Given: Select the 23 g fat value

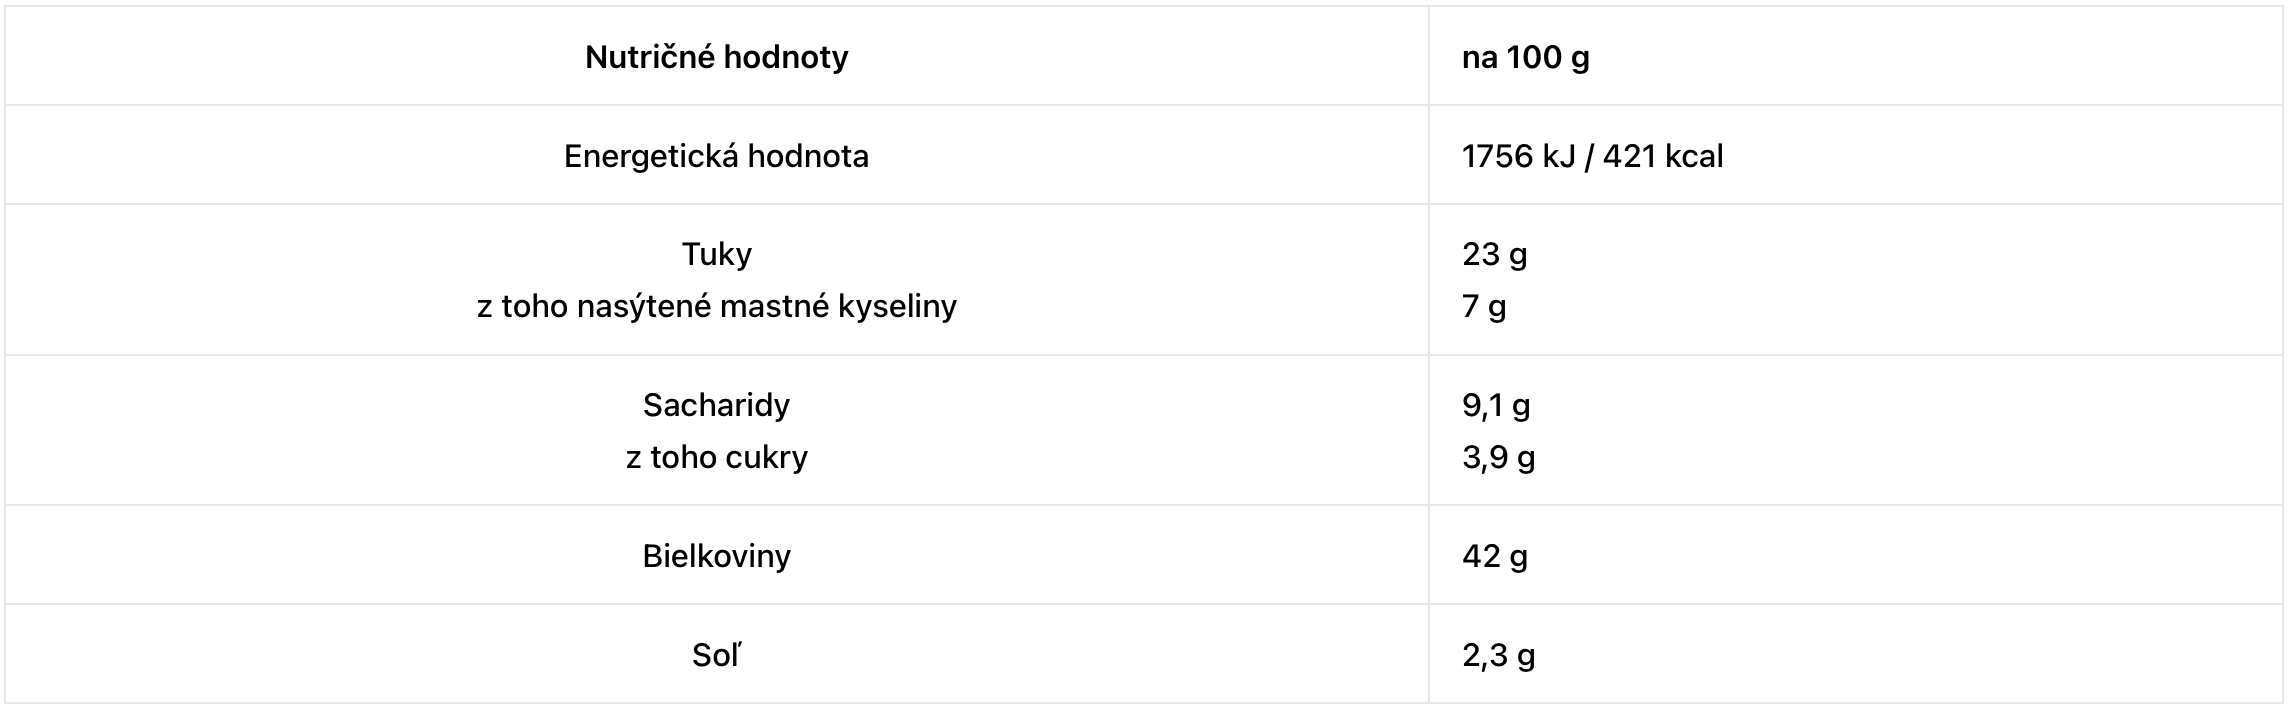Looking at the screenshot, I should 1494,254.
